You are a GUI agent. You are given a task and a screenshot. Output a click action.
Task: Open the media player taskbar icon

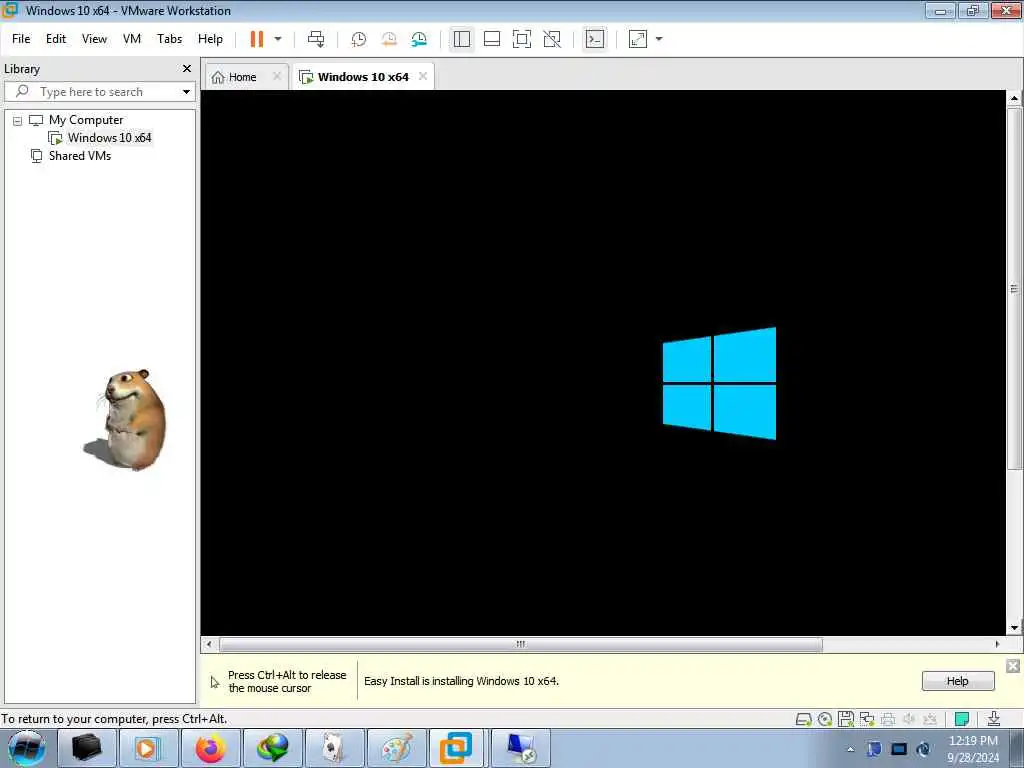pos(148,748)
